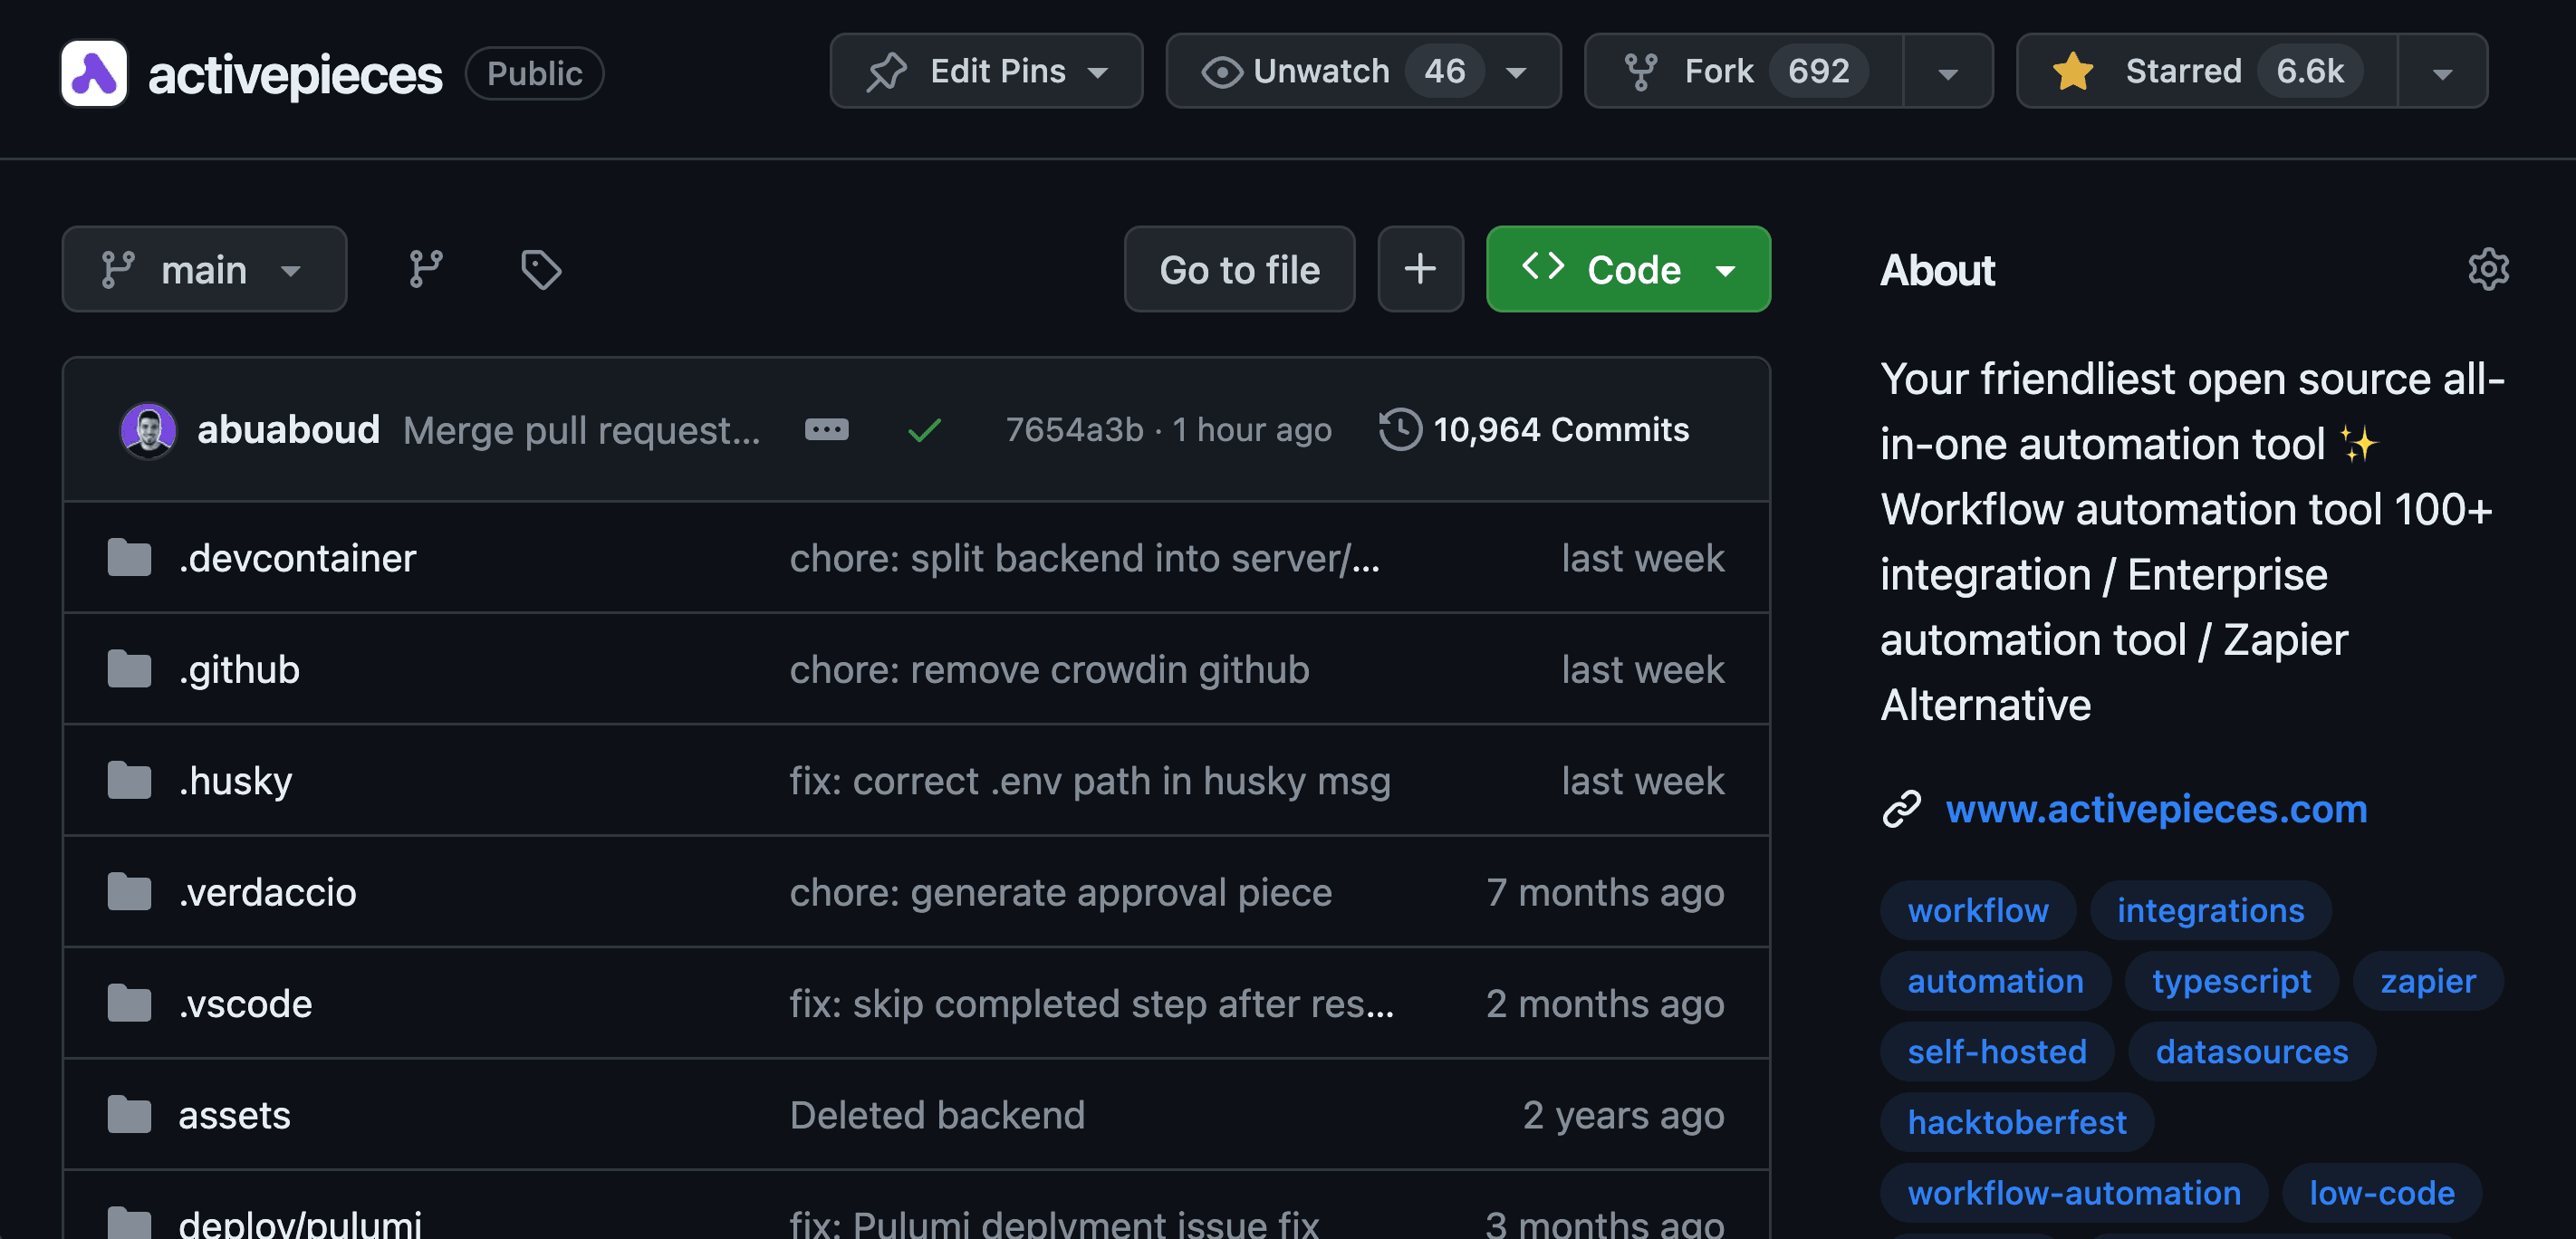View commit checks green checkmark
This screenshot has height=1239, width=2576.
coord(924,430)
